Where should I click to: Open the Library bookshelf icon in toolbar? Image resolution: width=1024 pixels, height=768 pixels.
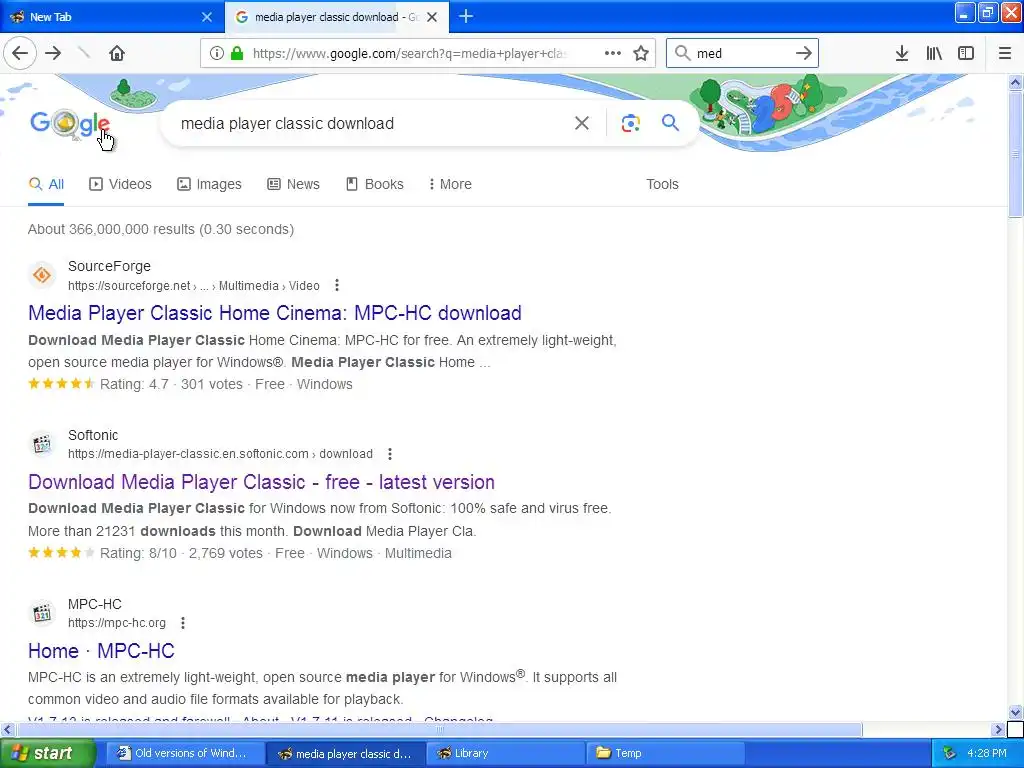(x=934, y=54)
